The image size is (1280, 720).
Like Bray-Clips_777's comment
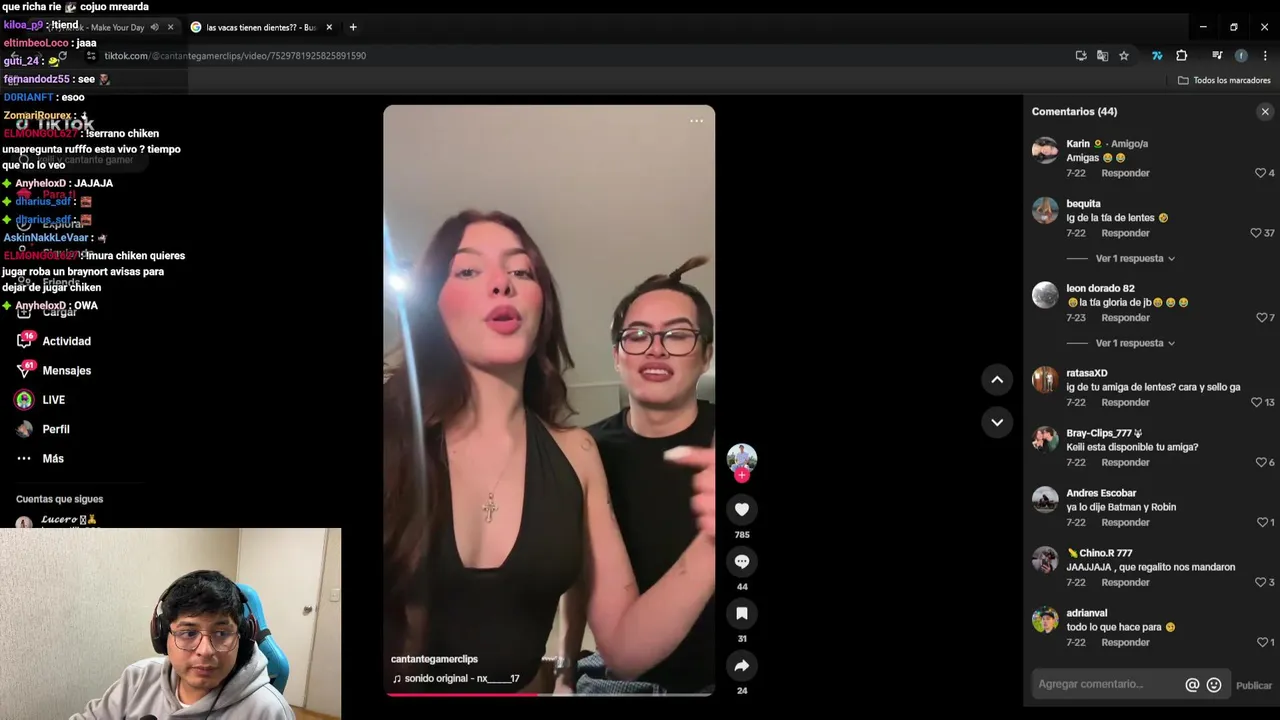click(x=1260, y=462)
